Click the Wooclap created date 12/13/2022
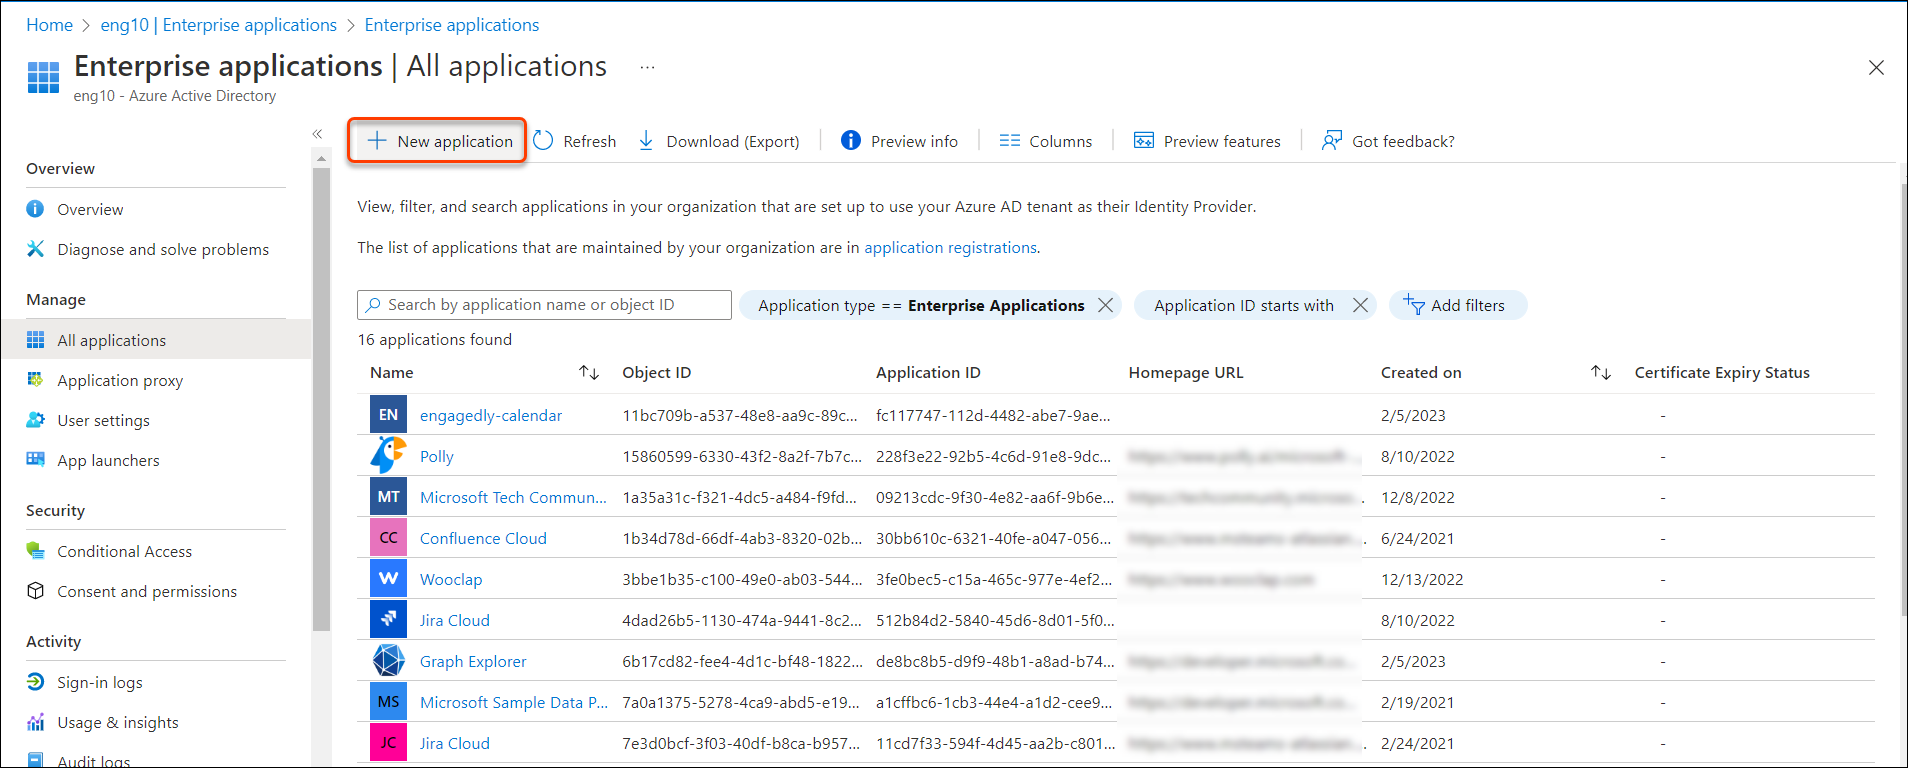This screenshot has height=768, width=1908. [x=1422, y=579]
